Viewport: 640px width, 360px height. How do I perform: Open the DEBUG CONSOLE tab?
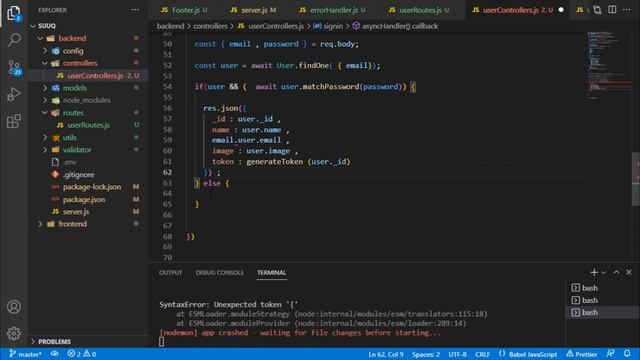219,272
